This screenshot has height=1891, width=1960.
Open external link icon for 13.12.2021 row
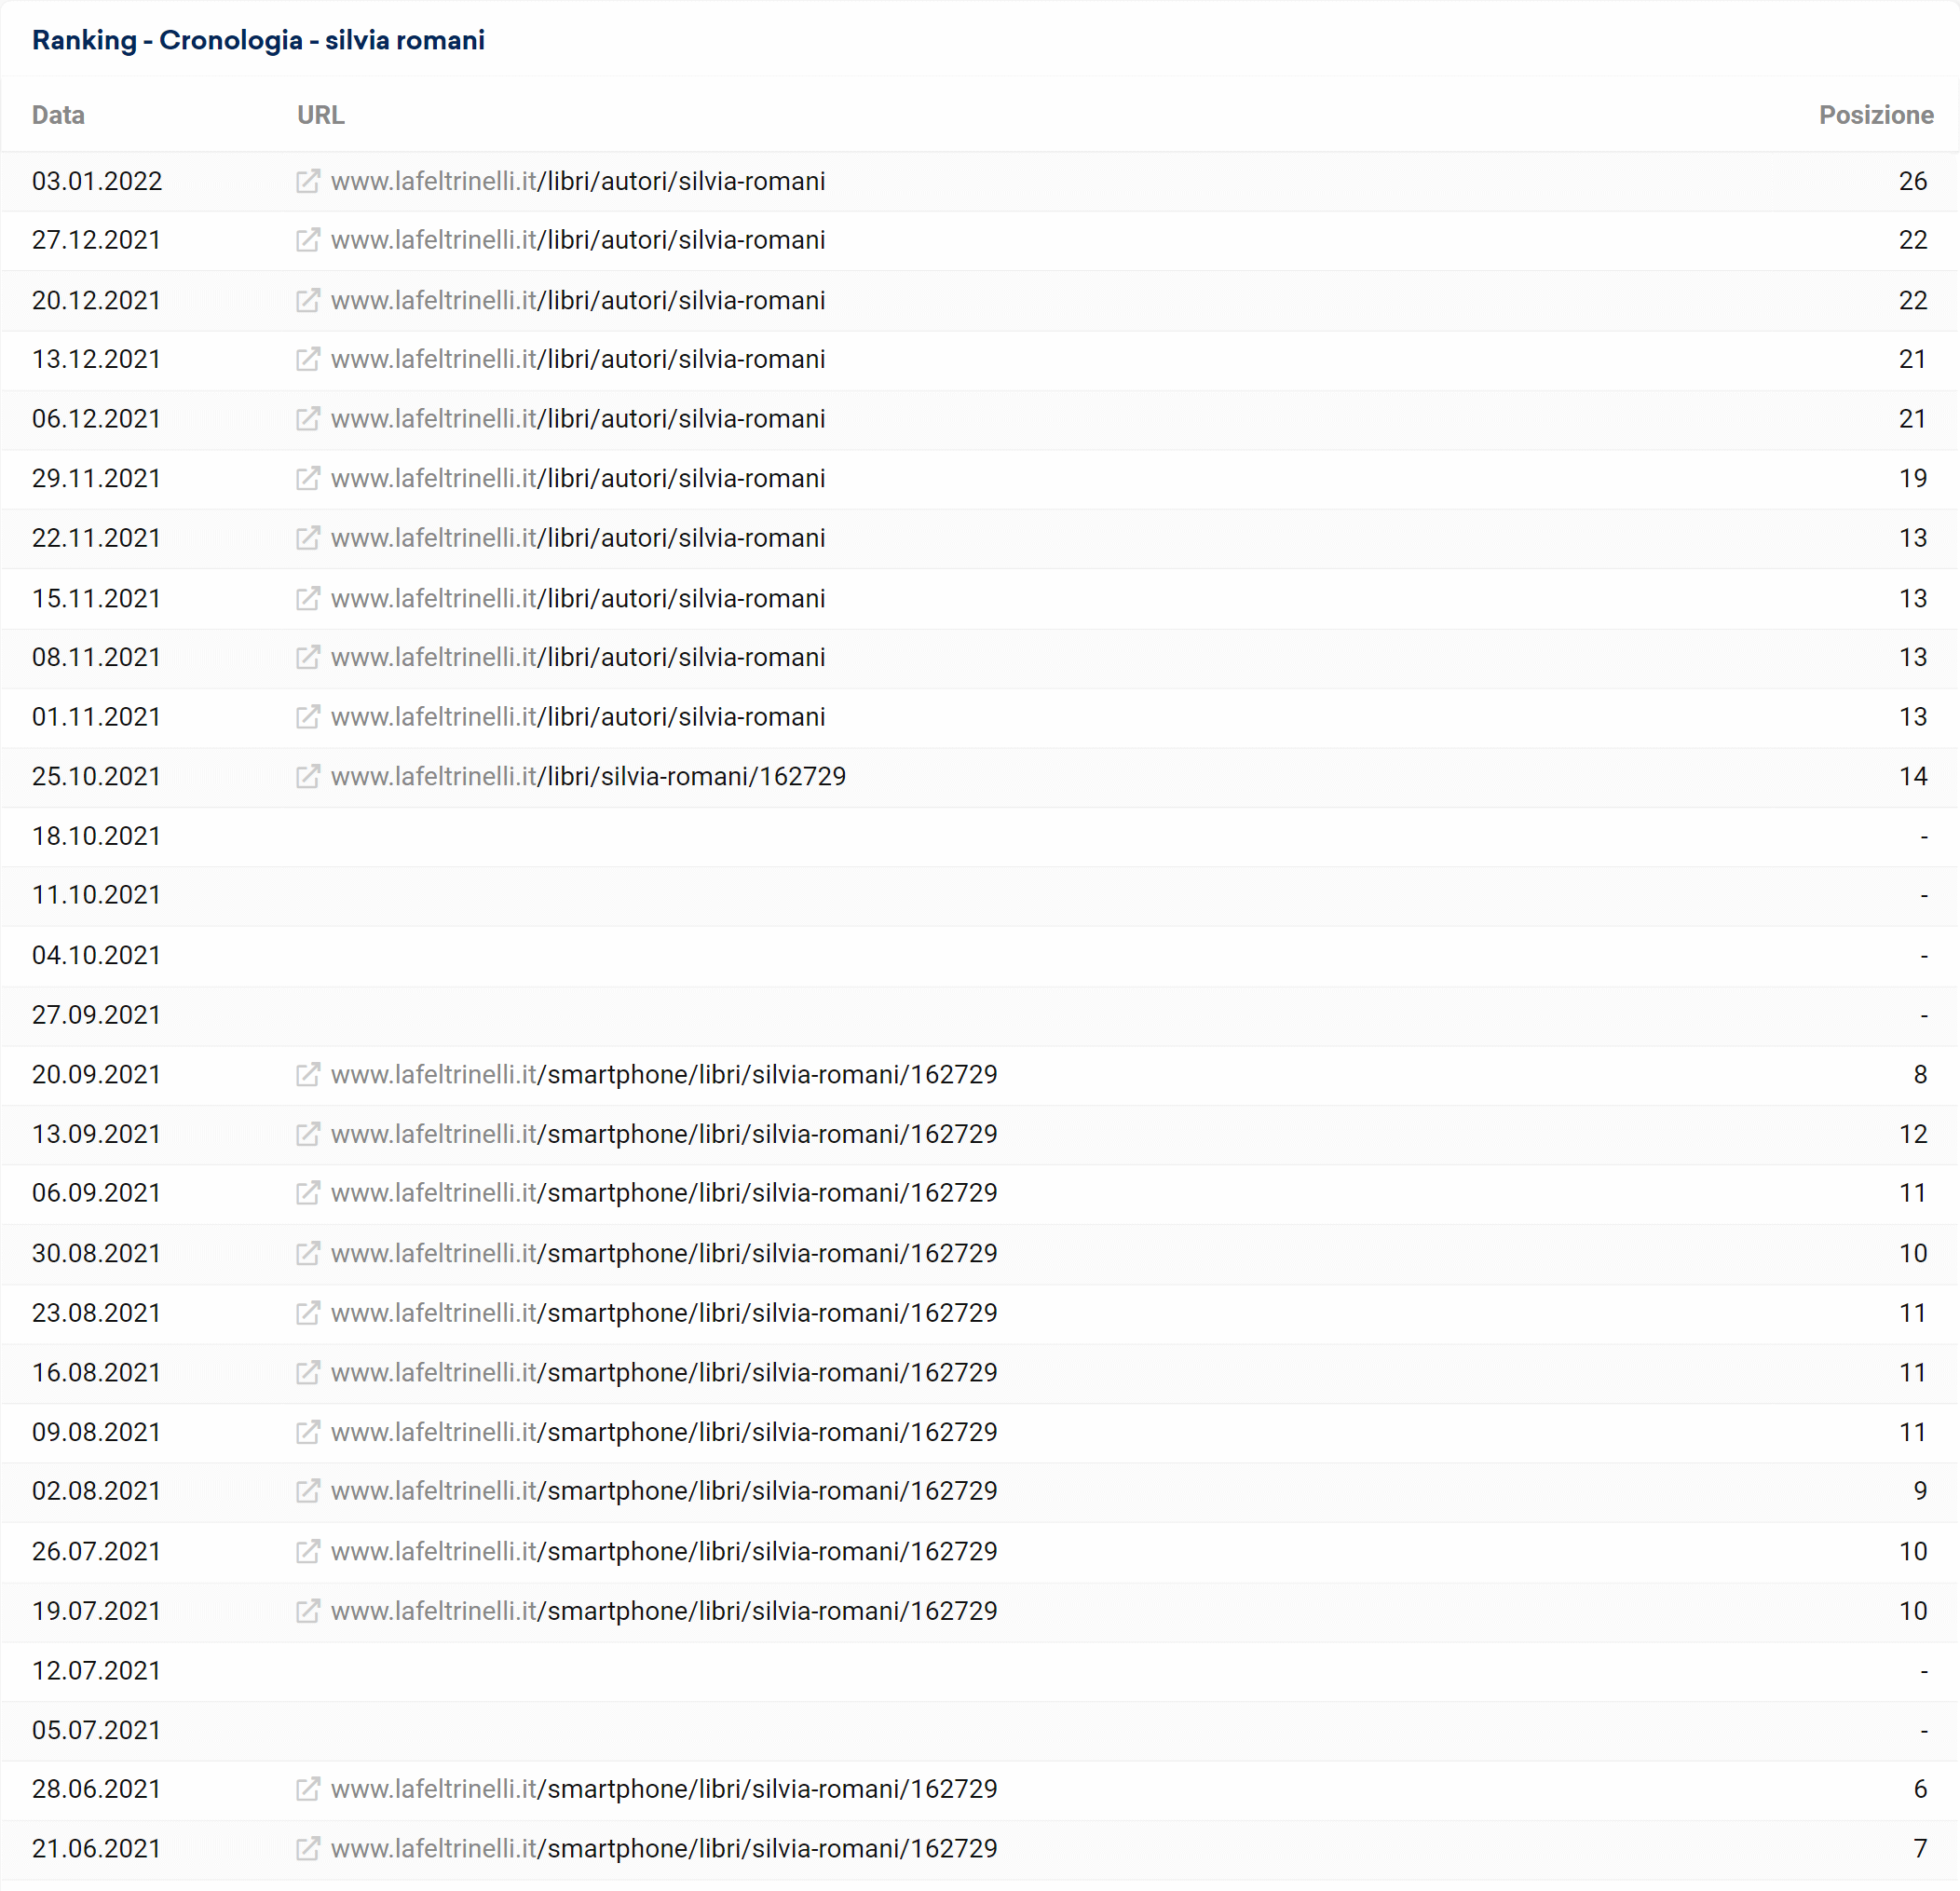(308, 359)
